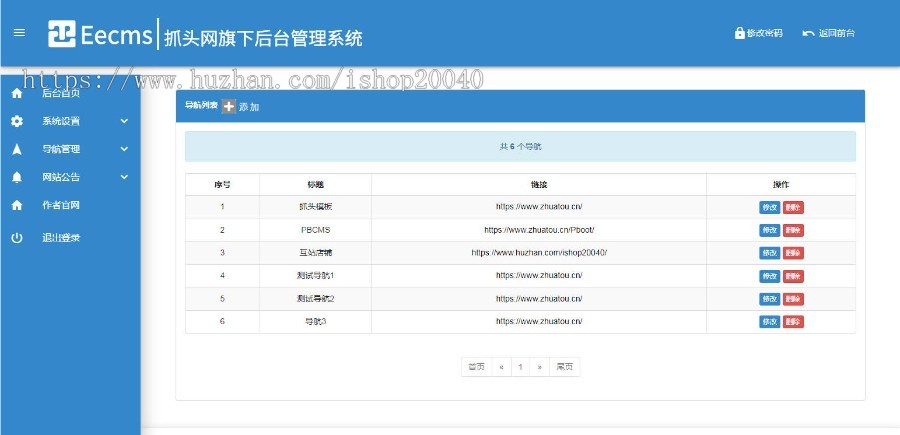The image size is (900, 435).
Task: Click the navigation arrow icon for 导航管理
Action: [17, 149]
